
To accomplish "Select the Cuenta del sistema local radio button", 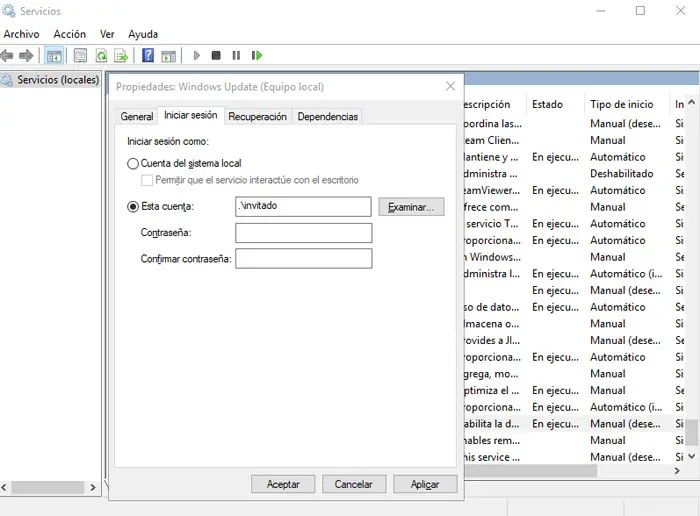I will [133, 163].
